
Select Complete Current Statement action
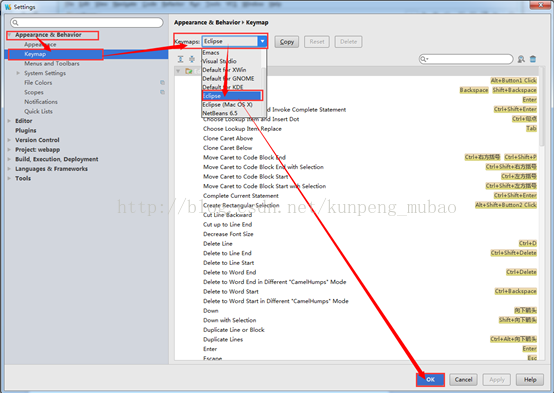tap(241, 195)
